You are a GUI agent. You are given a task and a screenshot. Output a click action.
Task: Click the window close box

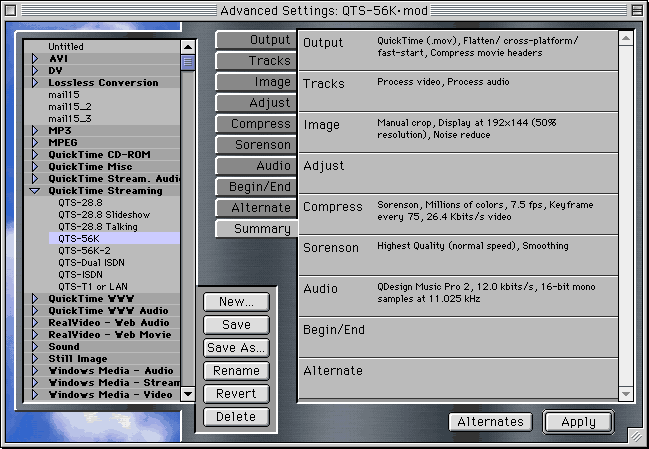coord(11,10)
